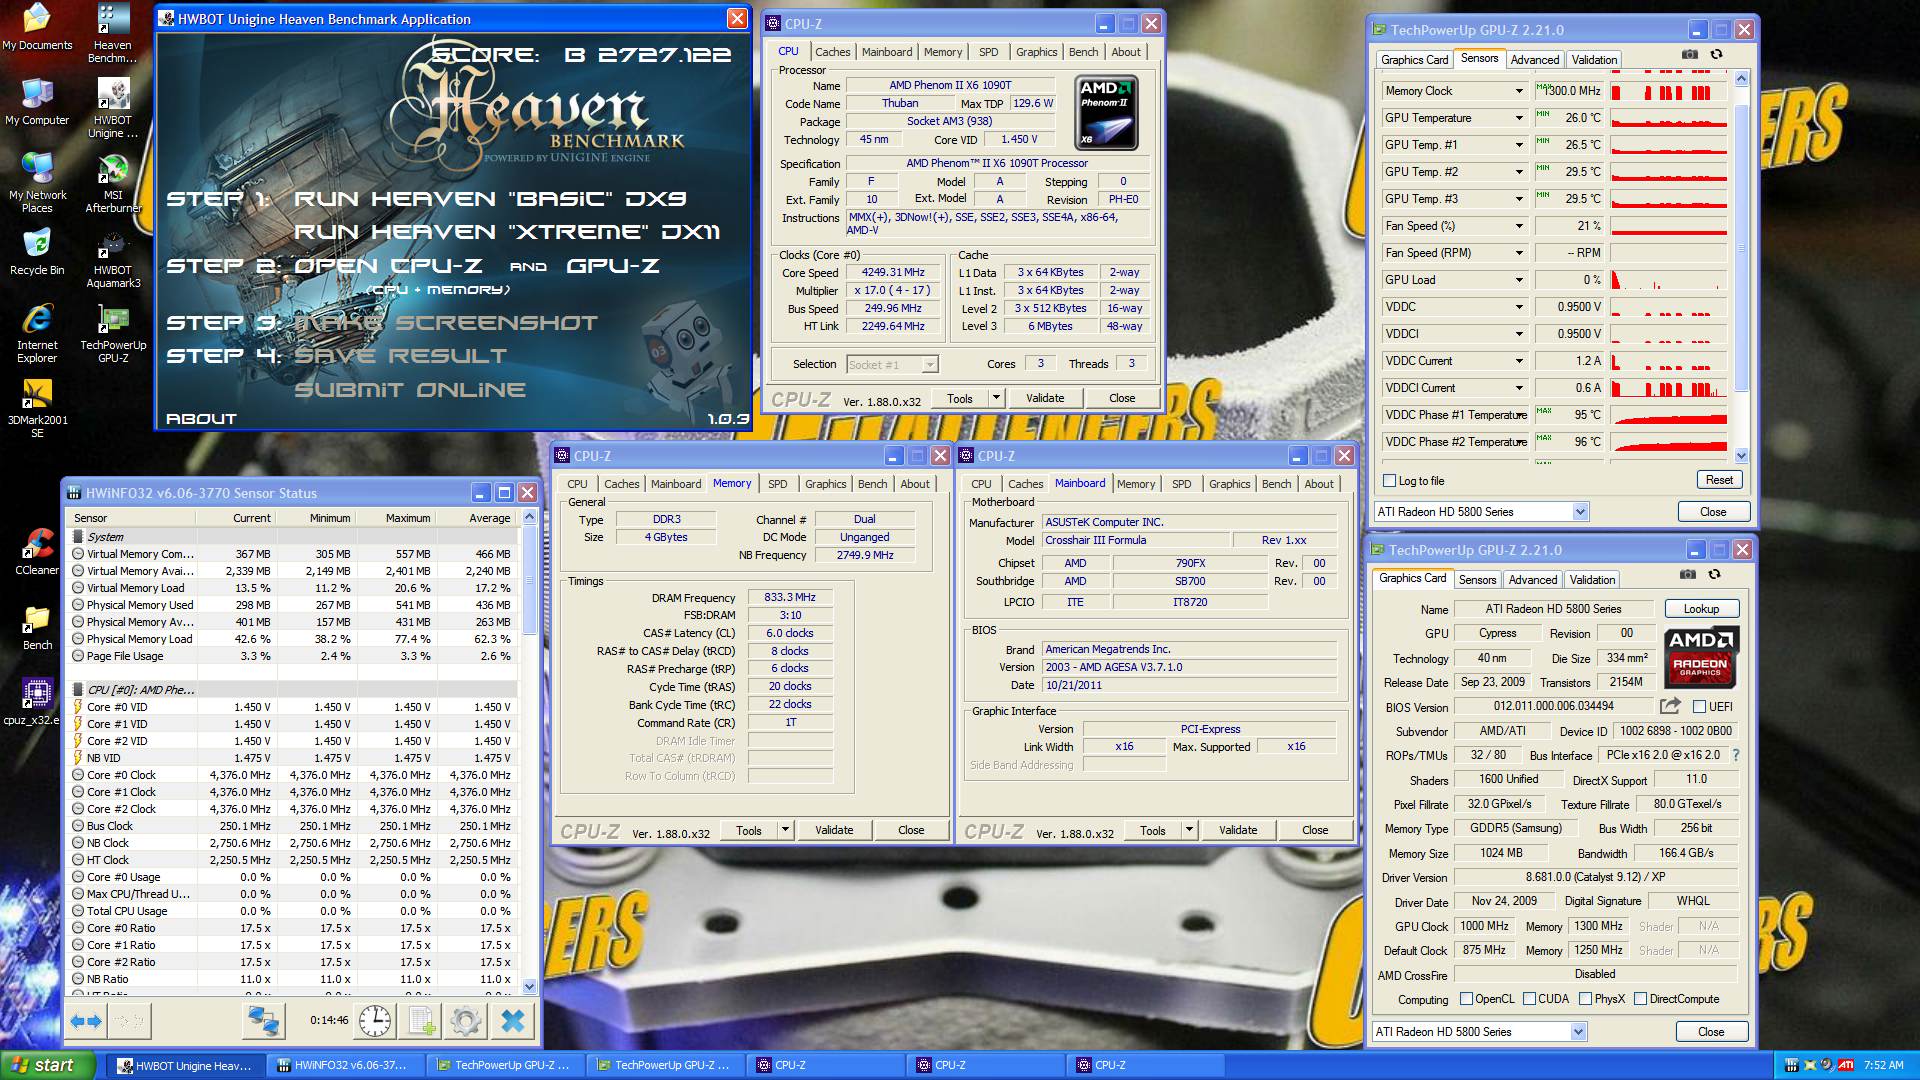Screen dimensions: 1920x1080
Task: Open HWBOT Unigine desktop shortcut
Action: pos(112,108)
